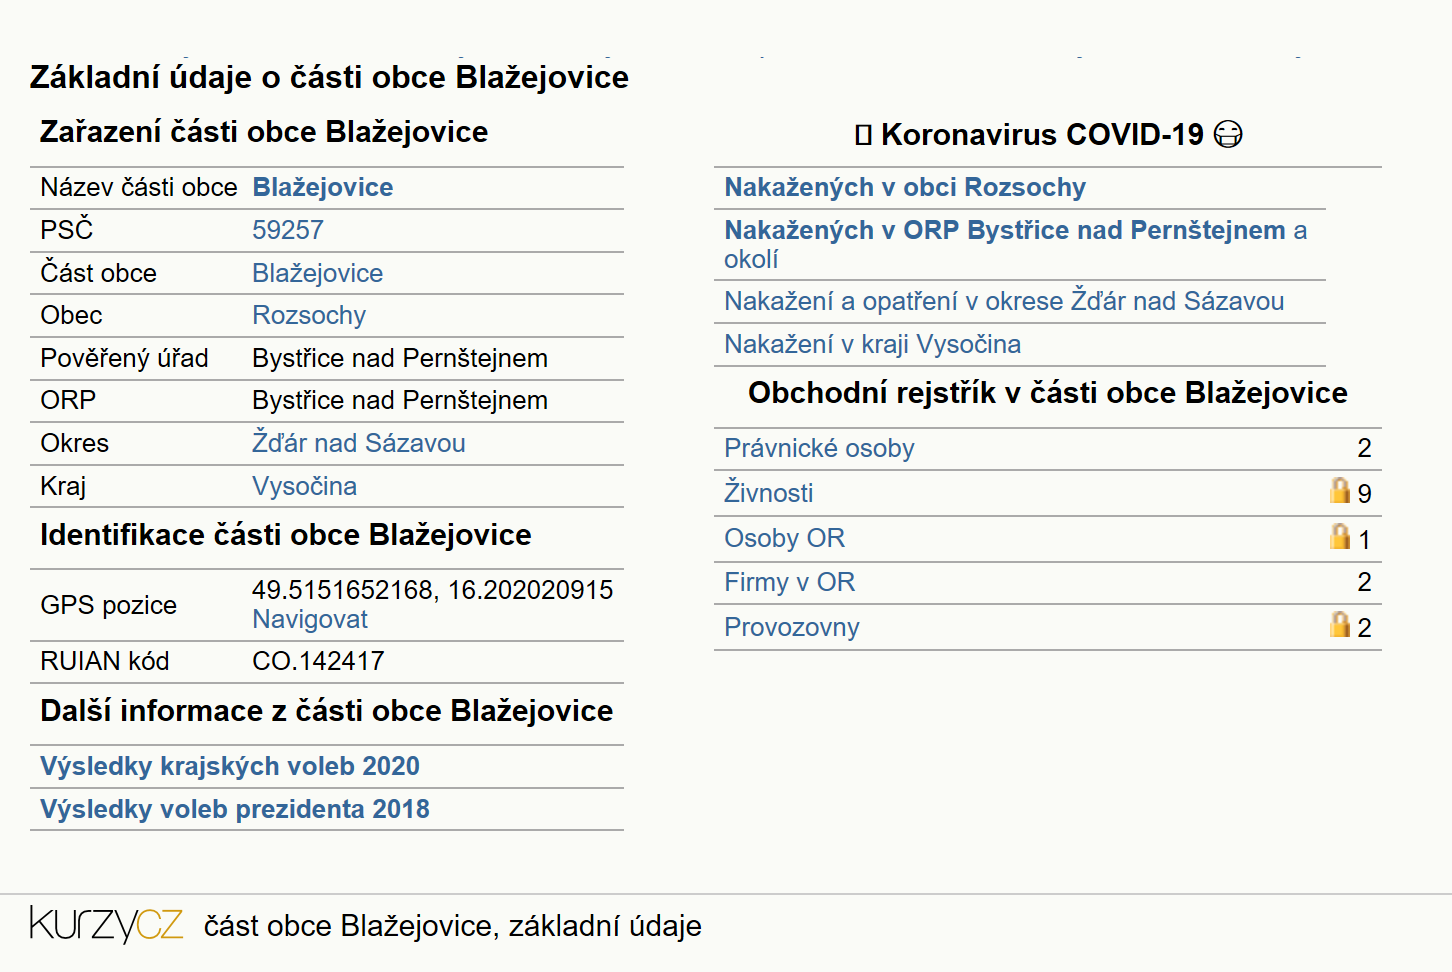Click the Kurzy.cz logo
The image size is (1452, 972).
click(106, 924)
